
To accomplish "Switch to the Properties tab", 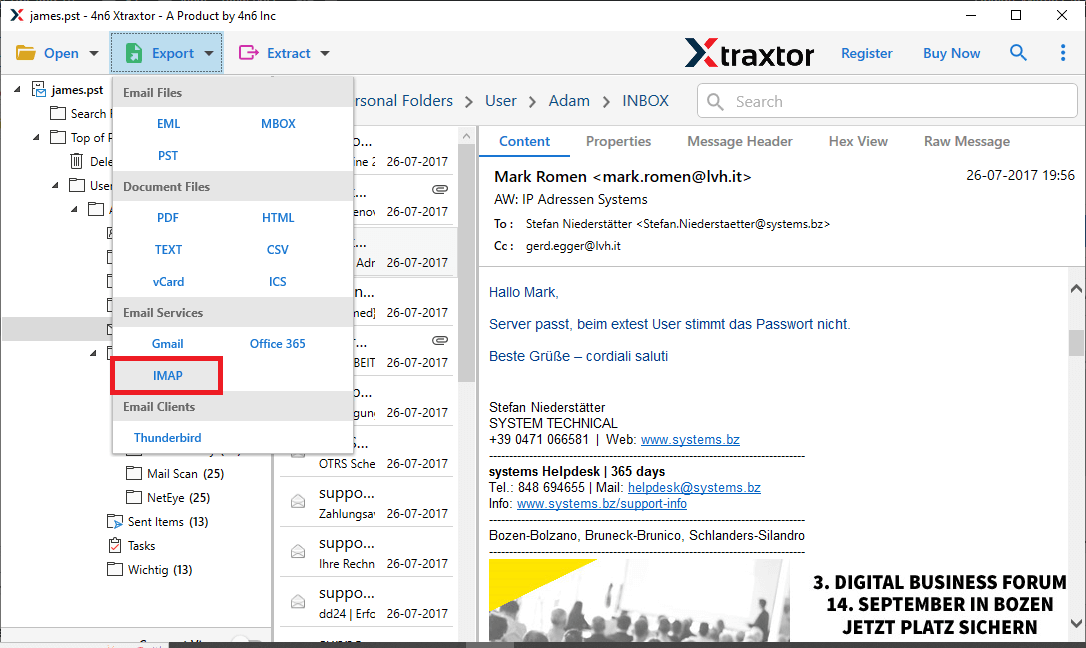I will 618,141.
